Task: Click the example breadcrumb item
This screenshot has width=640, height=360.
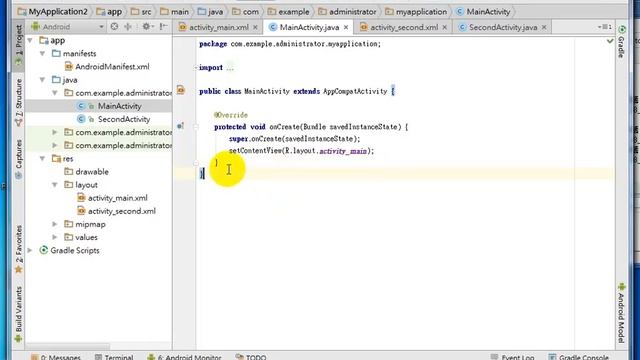Action: [x=289, y=12]
